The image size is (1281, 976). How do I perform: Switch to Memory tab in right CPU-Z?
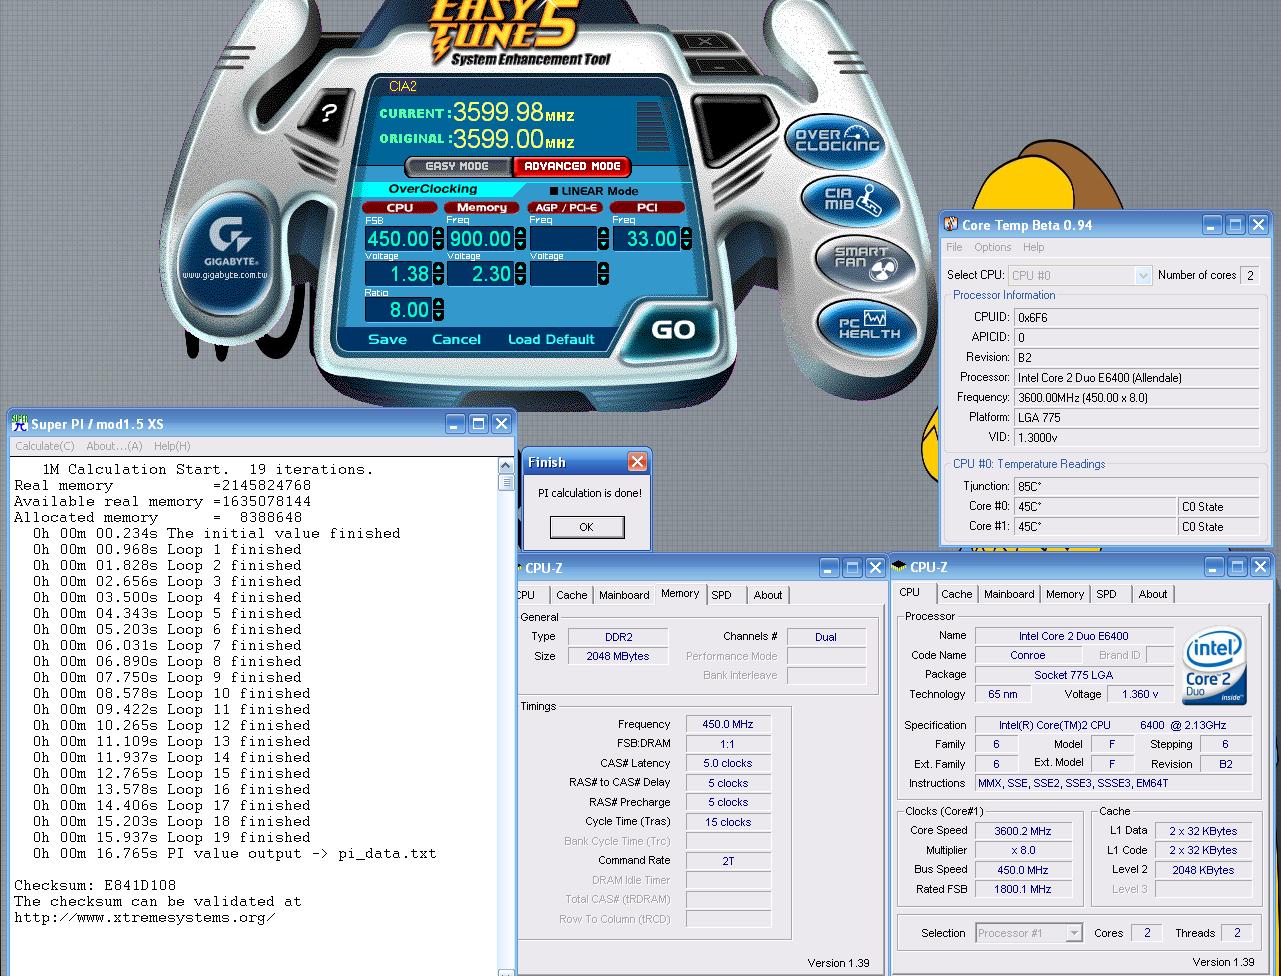click(x=1065, y=594)
